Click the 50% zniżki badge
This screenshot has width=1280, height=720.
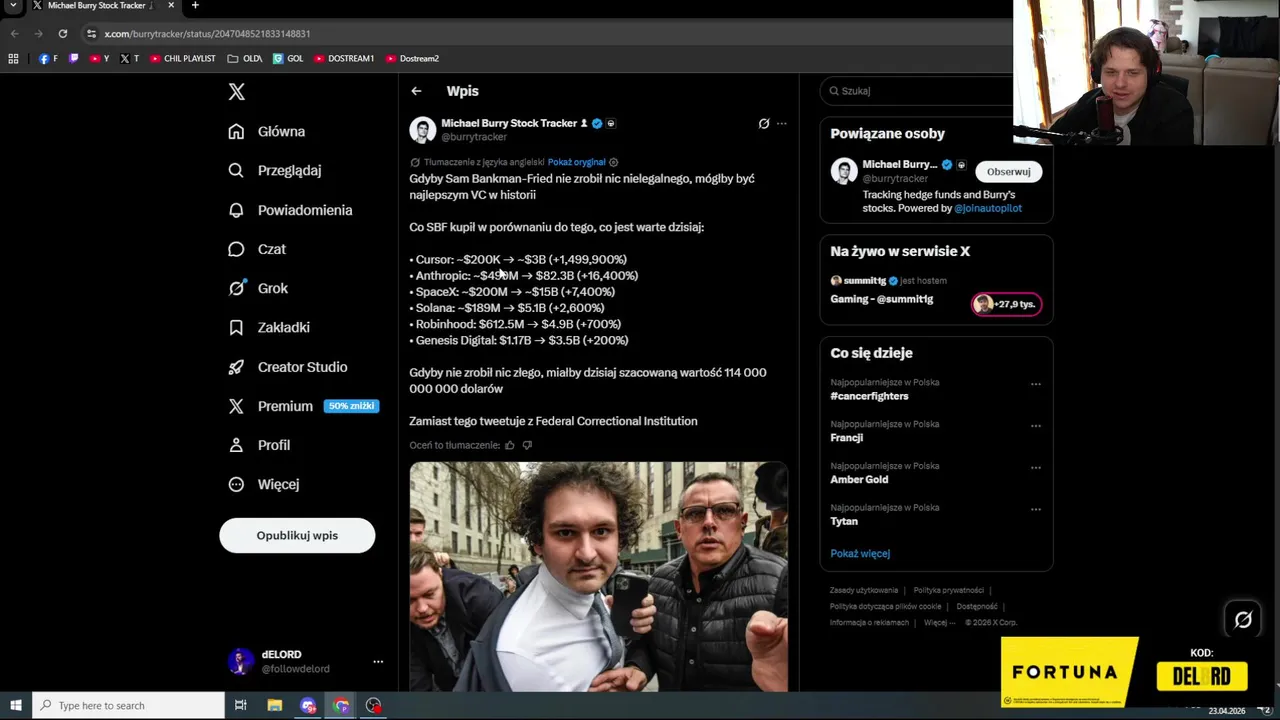351,406
